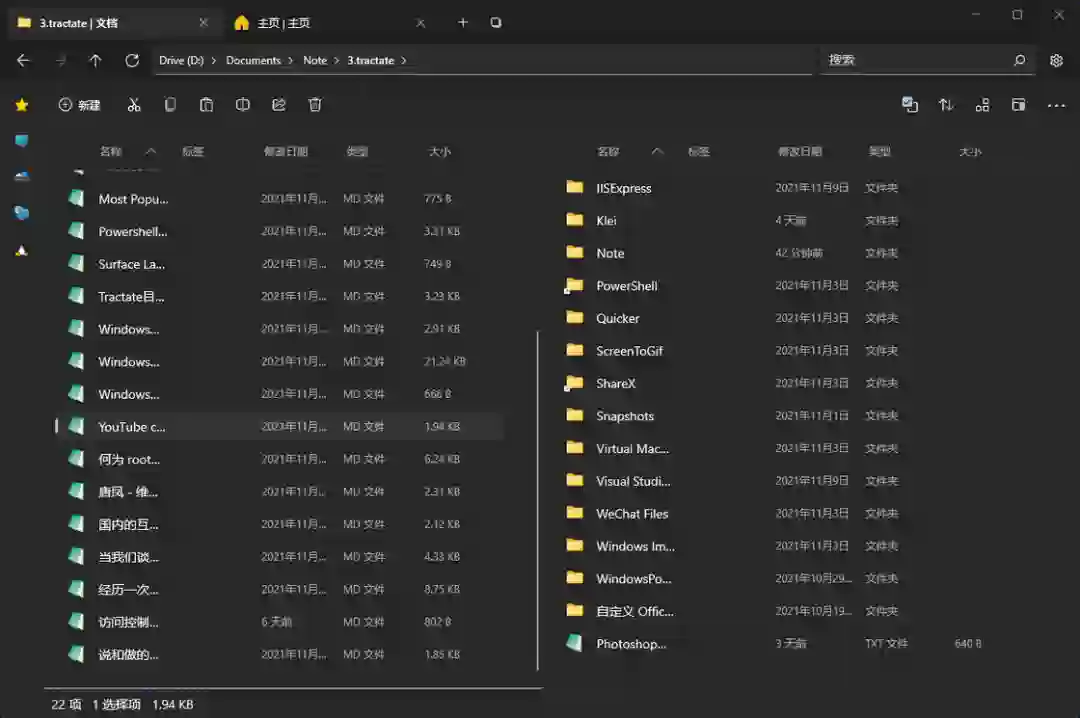1080x718 pixels.
Task: Expand chevron after 3.tractate in breadcrumb
Action: (404, 61)
